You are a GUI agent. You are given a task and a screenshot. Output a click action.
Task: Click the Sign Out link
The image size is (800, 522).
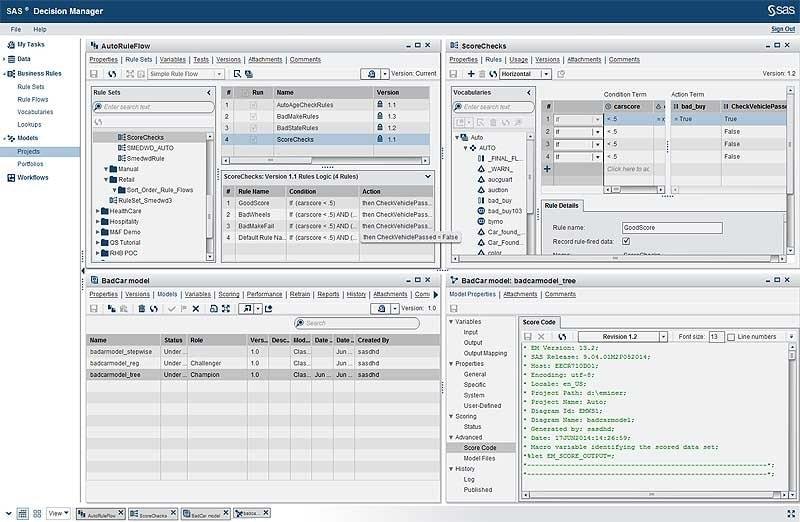(783, 29)
